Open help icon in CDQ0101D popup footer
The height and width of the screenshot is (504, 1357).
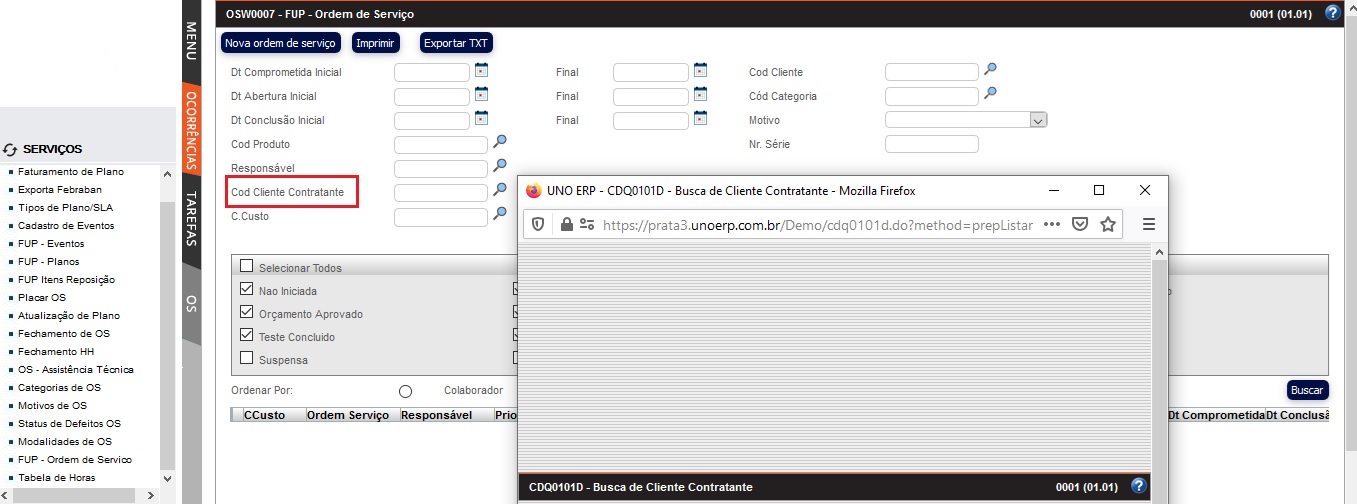[x=1138, y=486]
